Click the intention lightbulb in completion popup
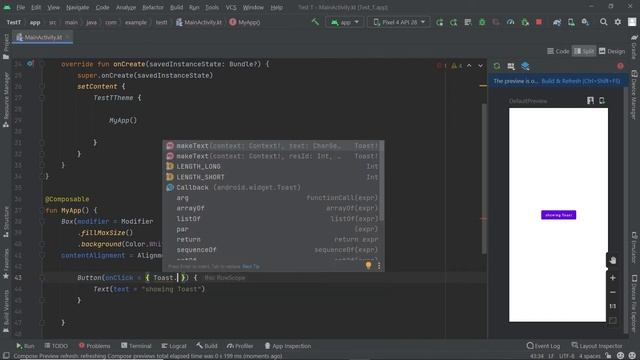This screenshot has height=360, width=640. click(368, 266)
